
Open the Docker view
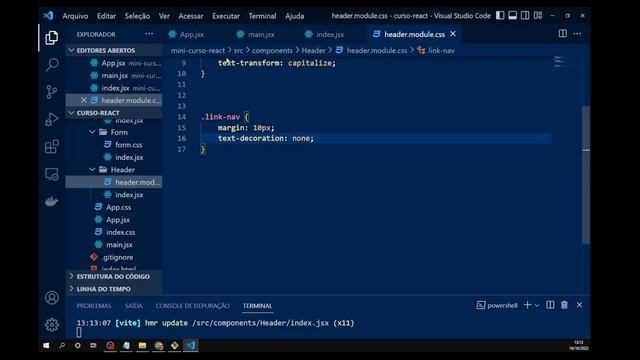[52, 201]
